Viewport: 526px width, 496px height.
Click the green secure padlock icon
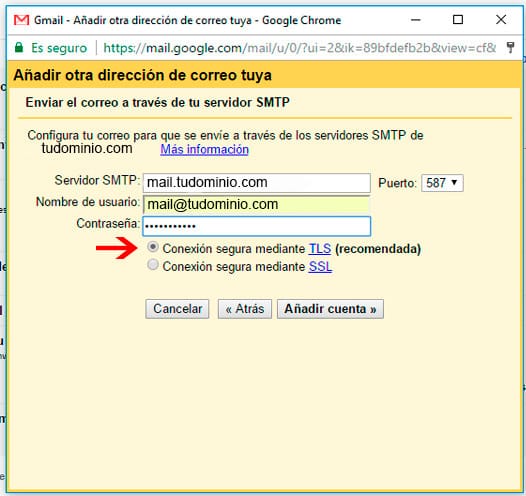coord(19,47)
